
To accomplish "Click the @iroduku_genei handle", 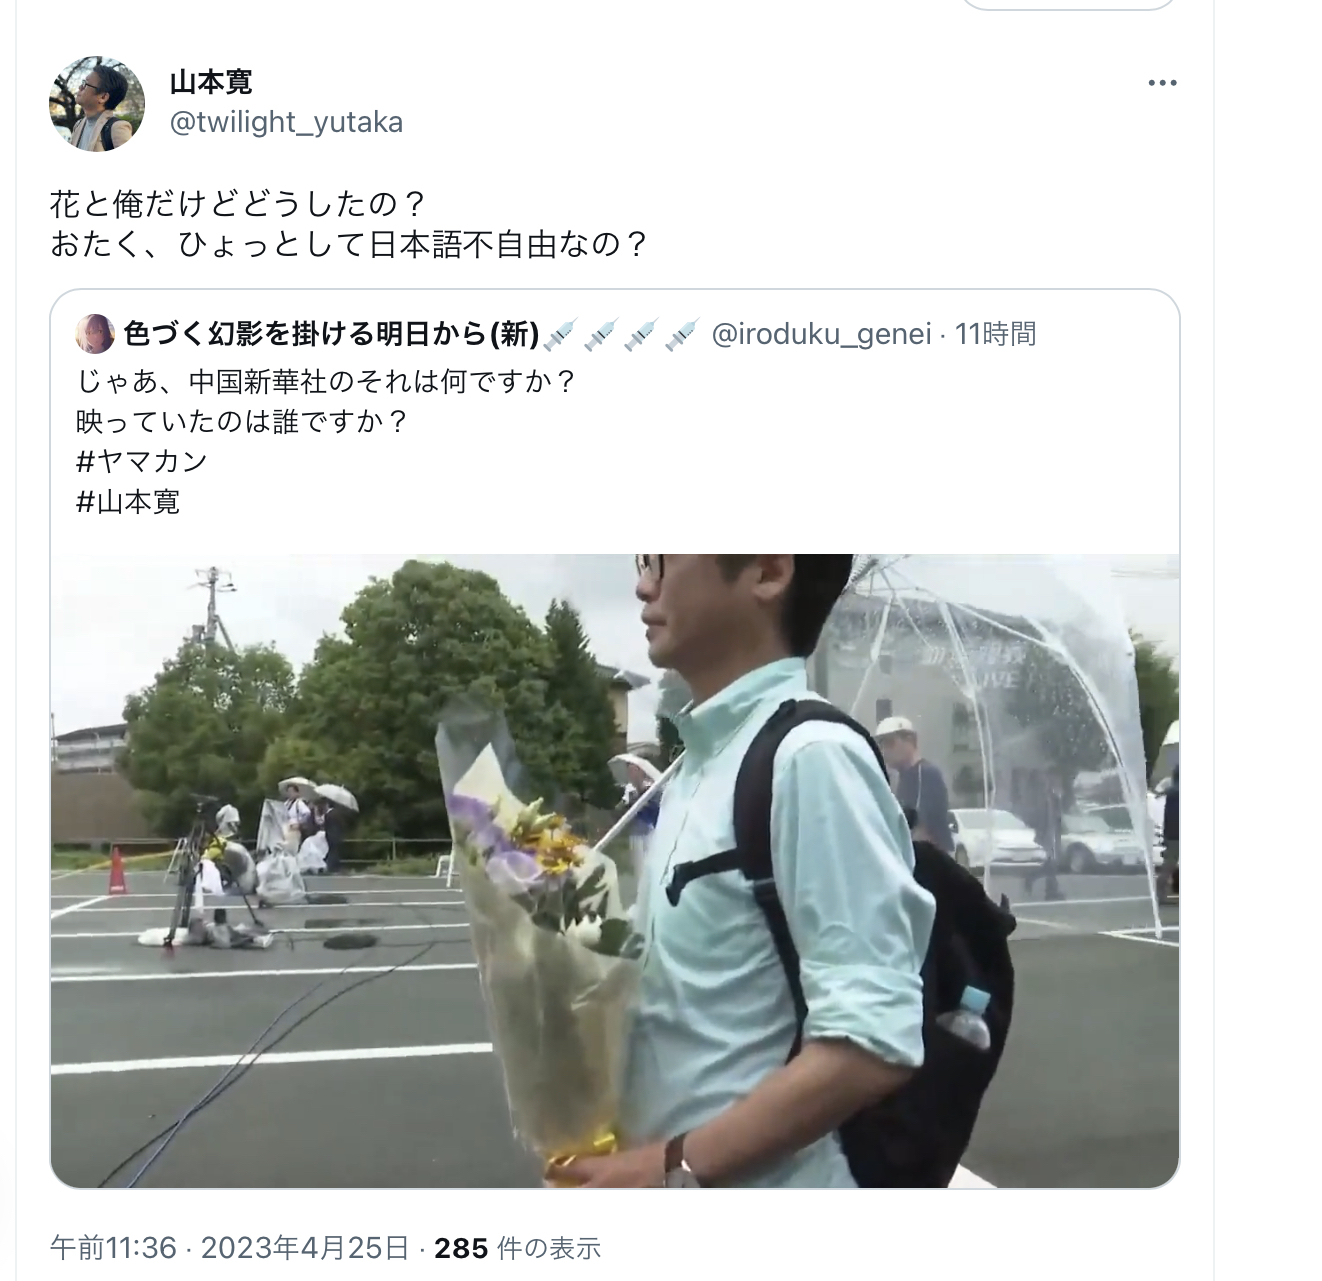I will pos(821,334).
